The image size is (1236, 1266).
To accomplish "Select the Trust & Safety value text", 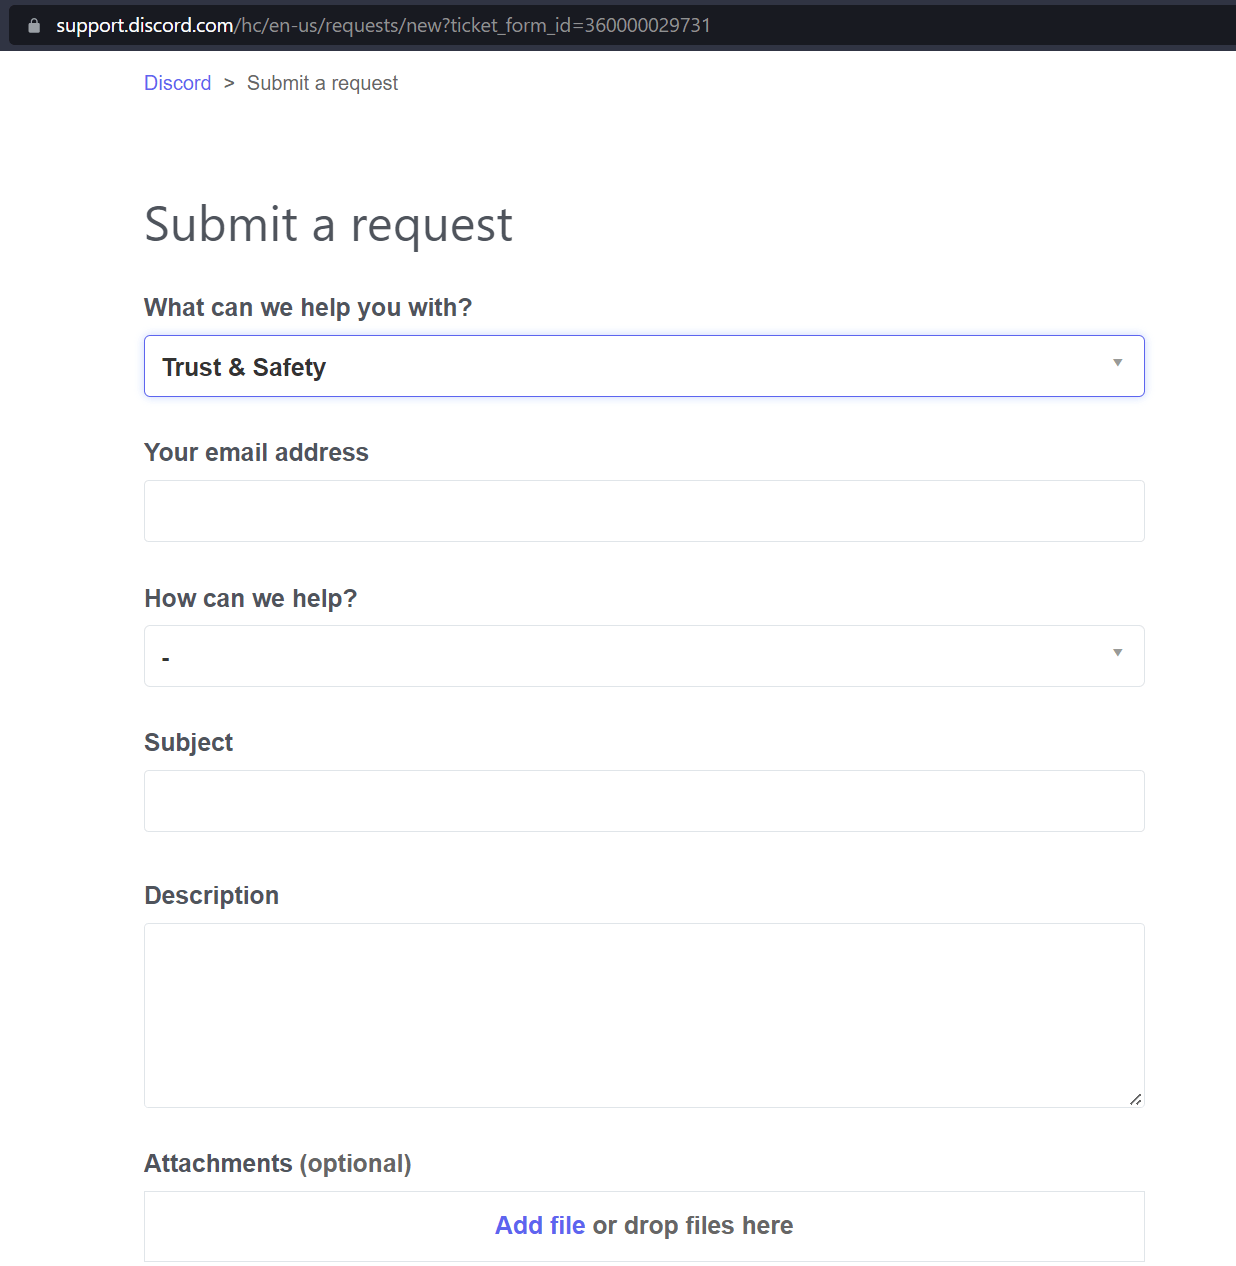I will tap(244, 367).
